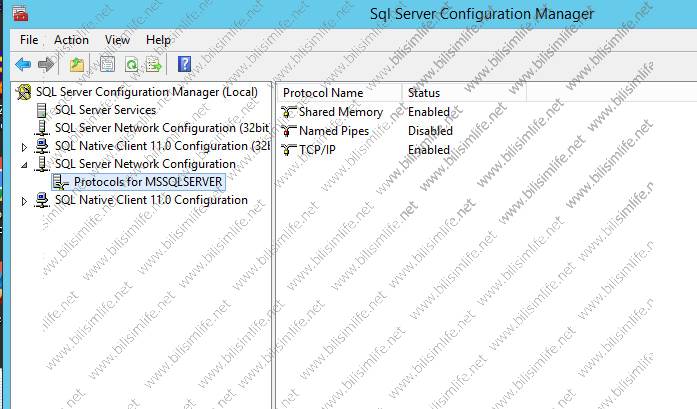Expand the bottom SQL Native Client 11.0 Configuration
The width and height of the screenshot is (697, 409).
(24, 201)
